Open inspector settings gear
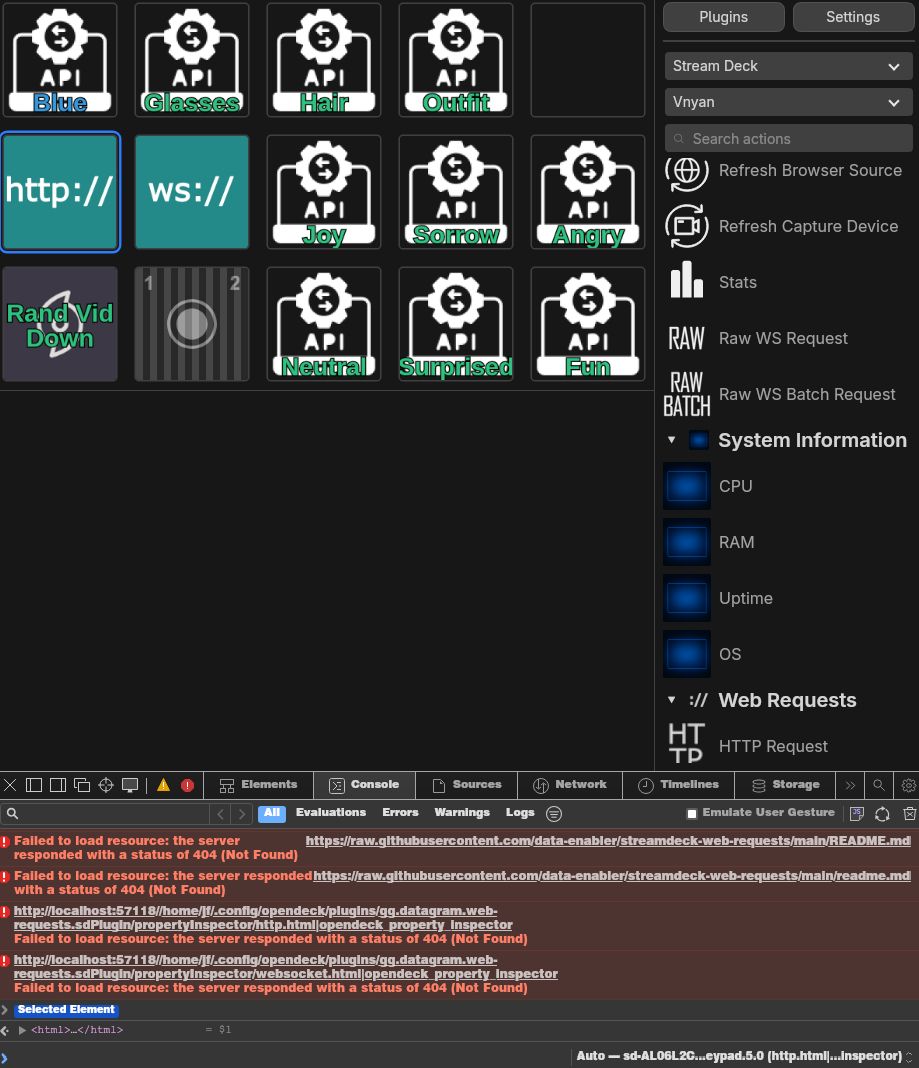 pyautogui.click(x=908, y=785)
